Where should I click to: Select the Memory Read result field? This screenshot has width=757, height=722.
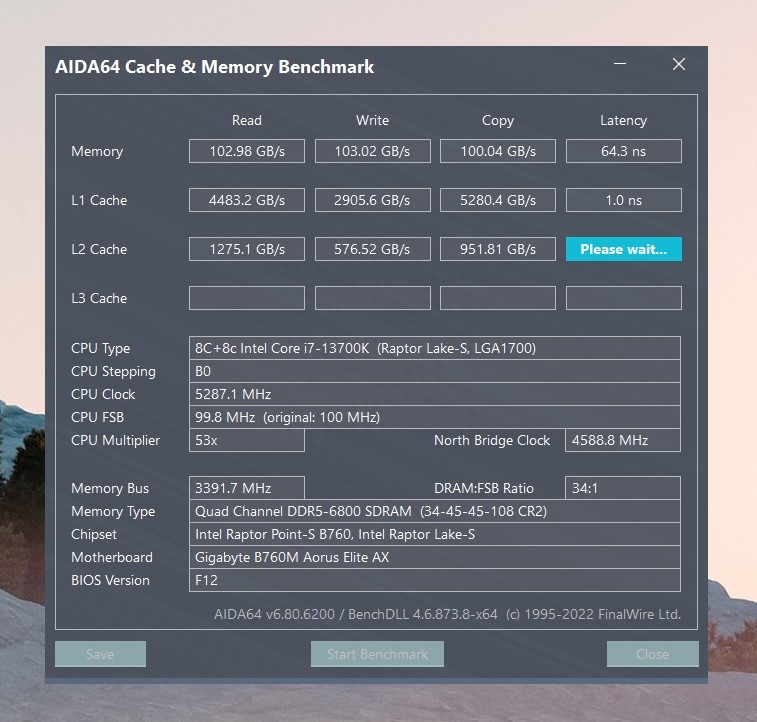pos(247,151)
